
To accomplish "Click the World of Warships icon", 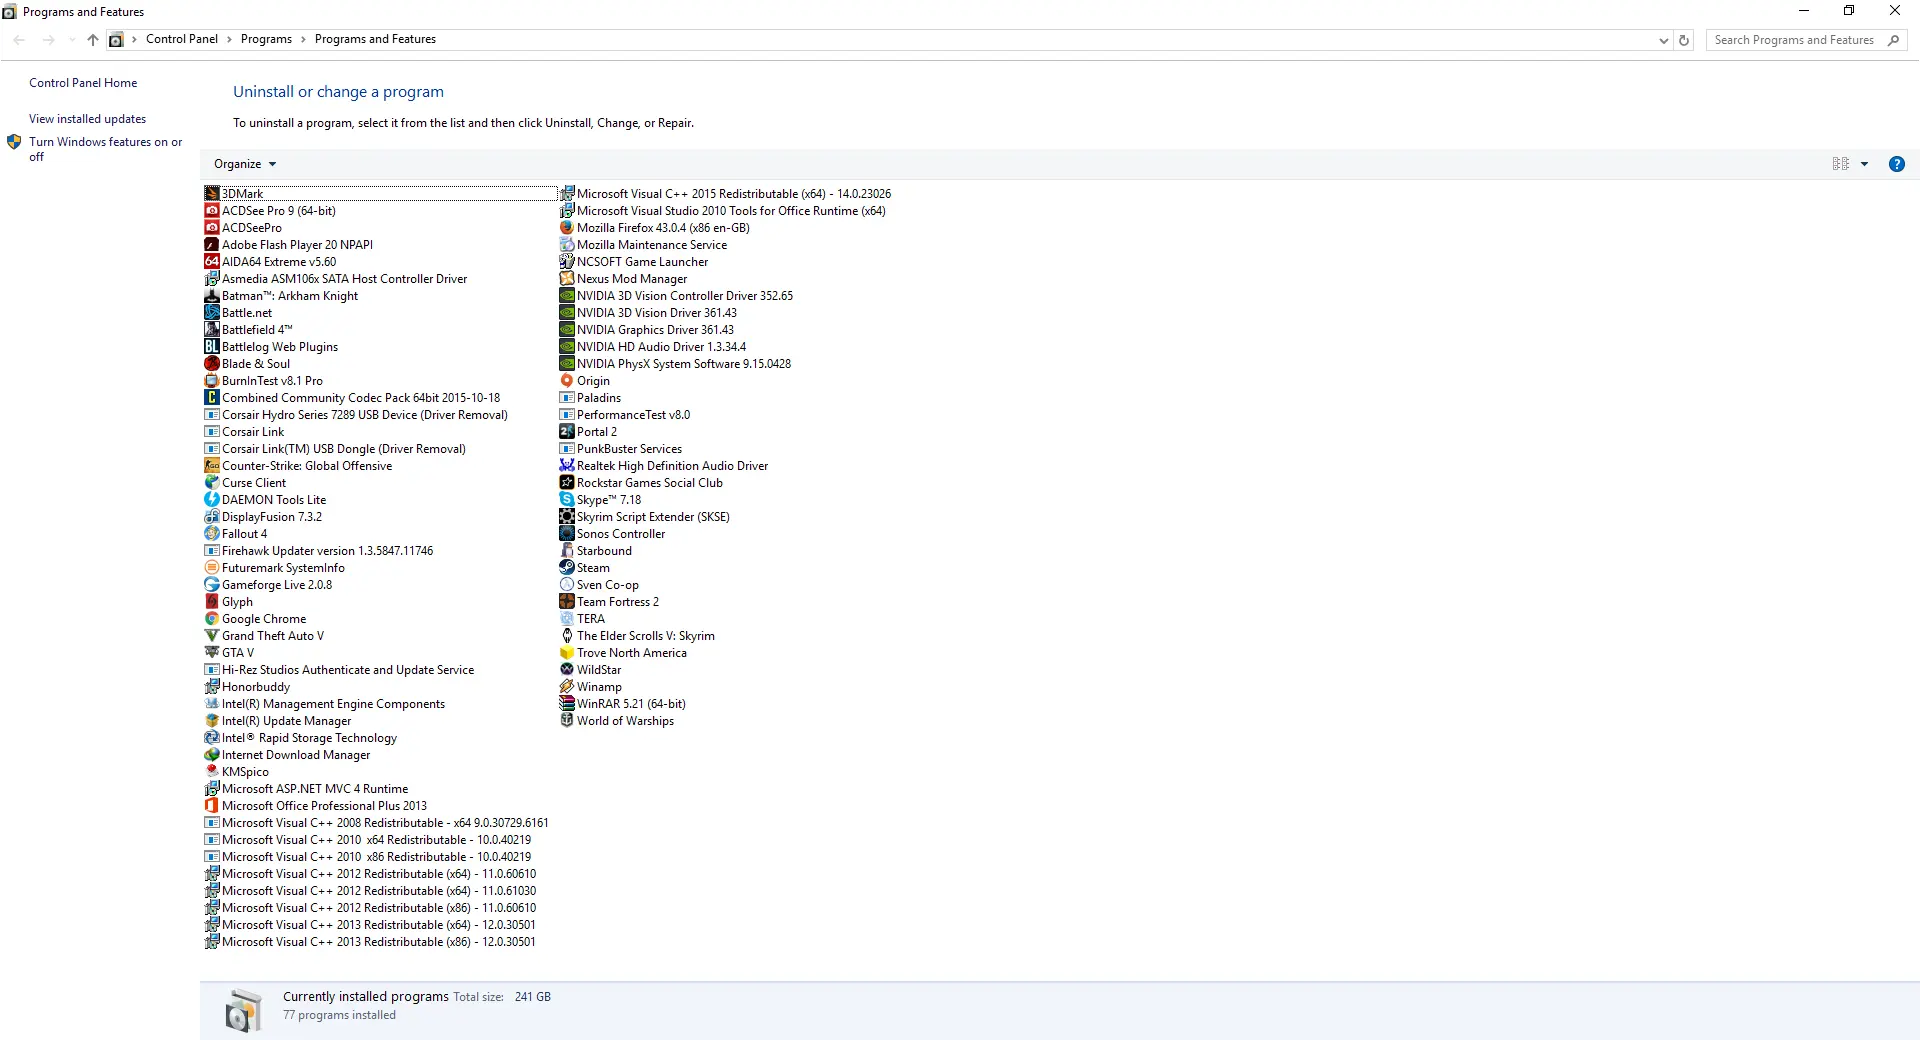I will tap(567, 721).
